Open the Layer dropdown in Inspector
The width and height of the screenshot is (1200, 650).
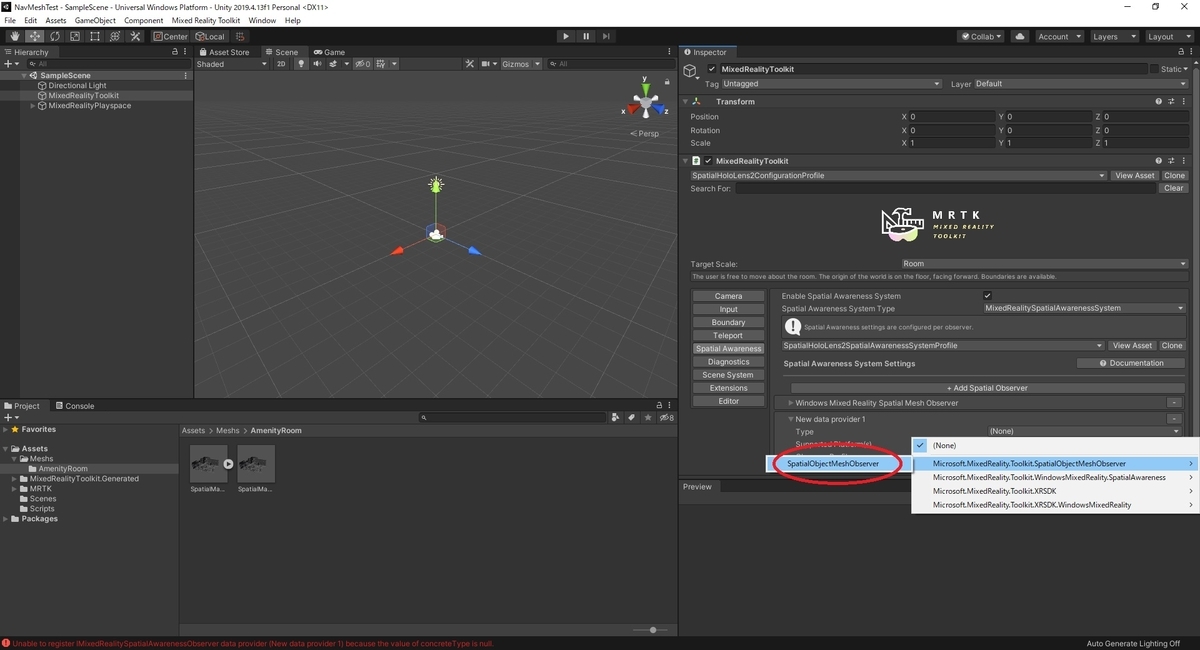(1081, 84)
